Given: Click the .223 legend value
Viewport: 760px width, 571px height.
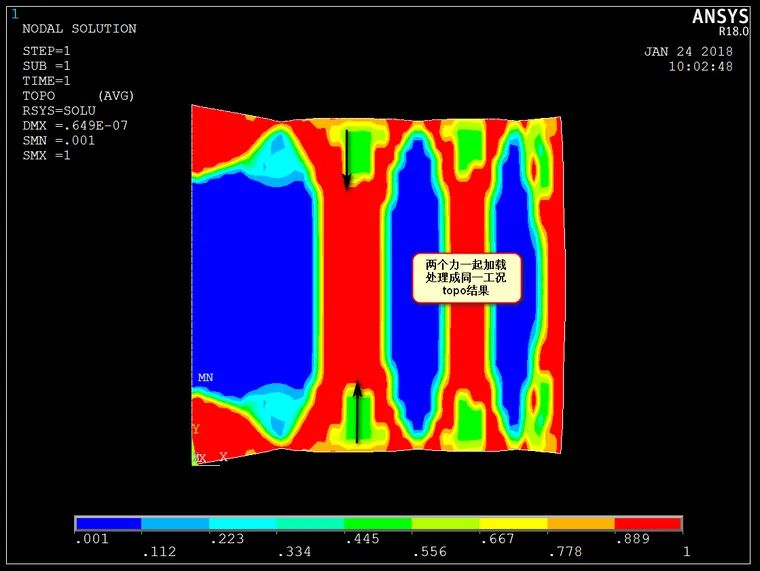Looking at the screenshot, I should click(227, 539).
